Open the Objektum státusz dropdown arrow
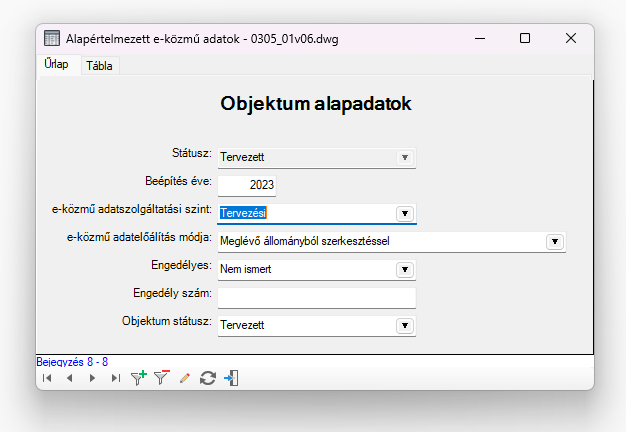The width and height of the screenshot is (626, 432). tap(404, 325)
